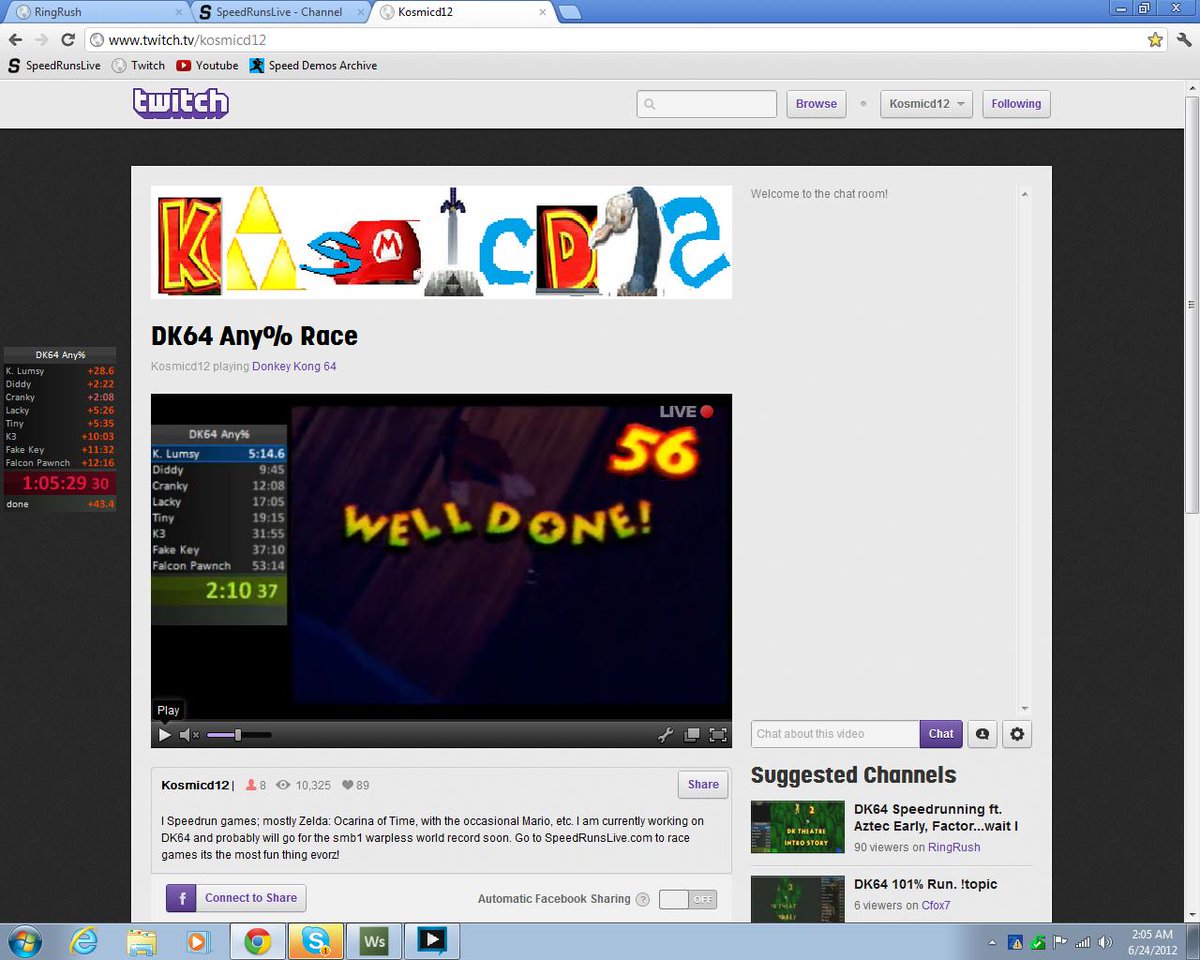
Task: Click the chat viewer list icon
Action: click(982, 734)
